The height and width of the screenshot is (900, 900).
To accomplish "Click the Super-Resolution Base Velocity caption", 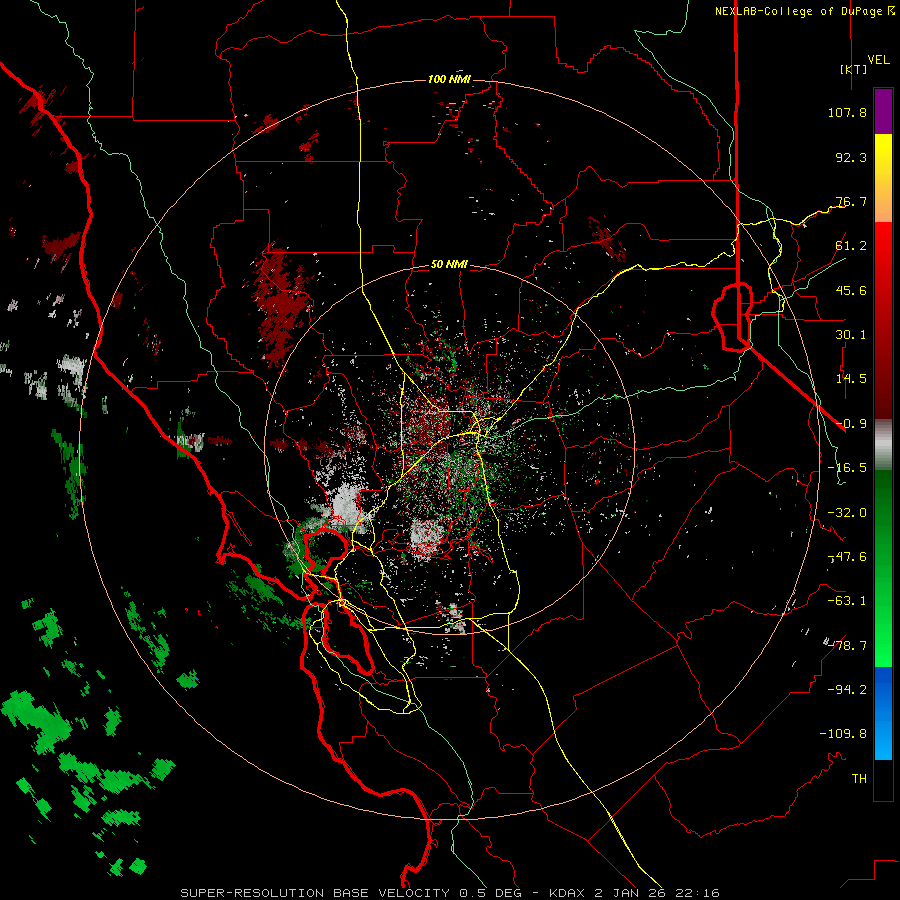I will pos(449,893).
